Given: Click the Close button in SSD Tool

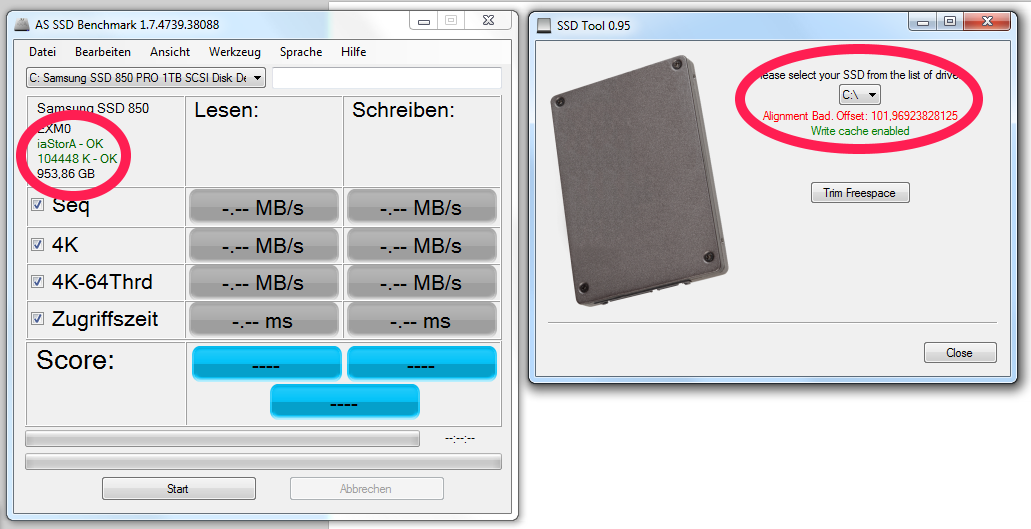Looking at the screenshot, I should 960,353.
